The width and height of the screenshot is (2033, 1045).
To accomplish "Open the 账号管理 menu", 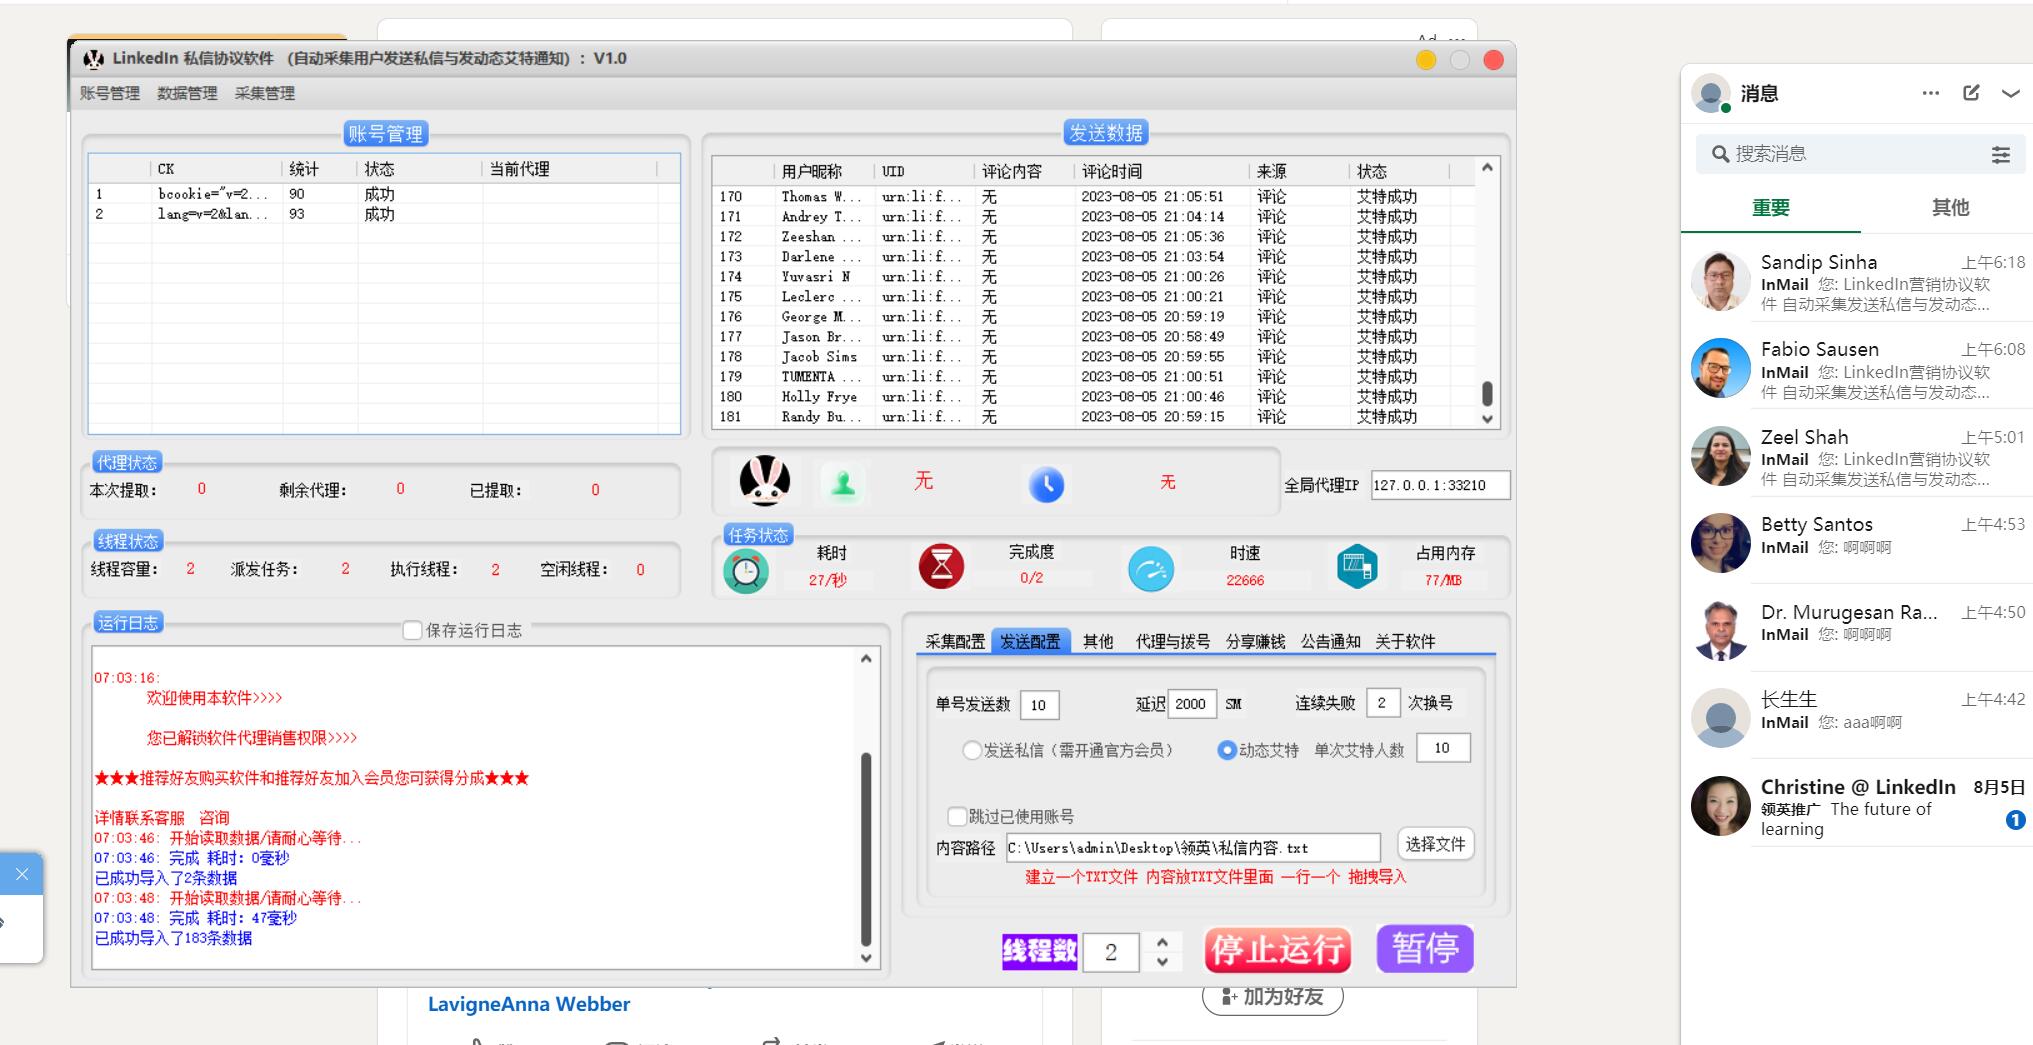I will pos(110,93).
